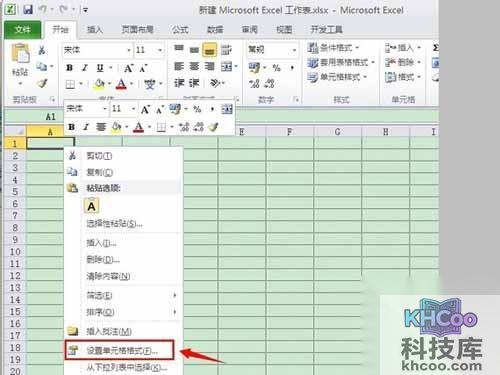Screen dimensions: 500x375
Task: Open the Sort submenu in context menu
Action: (x=123, y=312)
